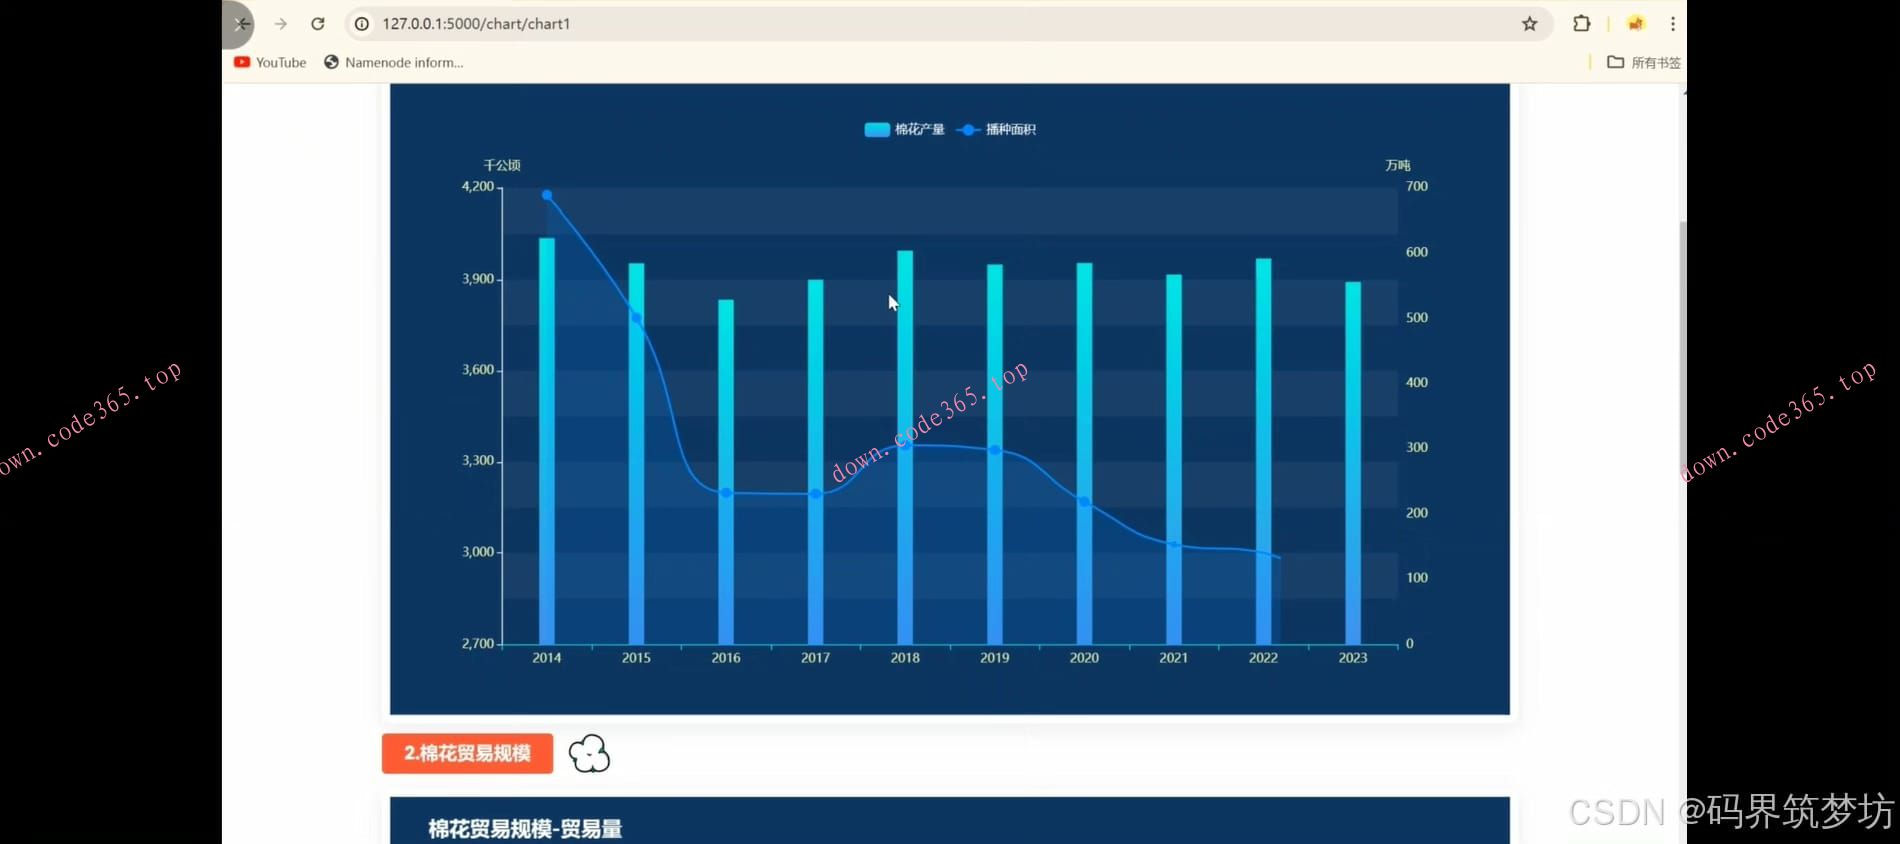Click the site information icon in address bar
The width and height of the screenshot is (1900, 844).
pos(362,24)
